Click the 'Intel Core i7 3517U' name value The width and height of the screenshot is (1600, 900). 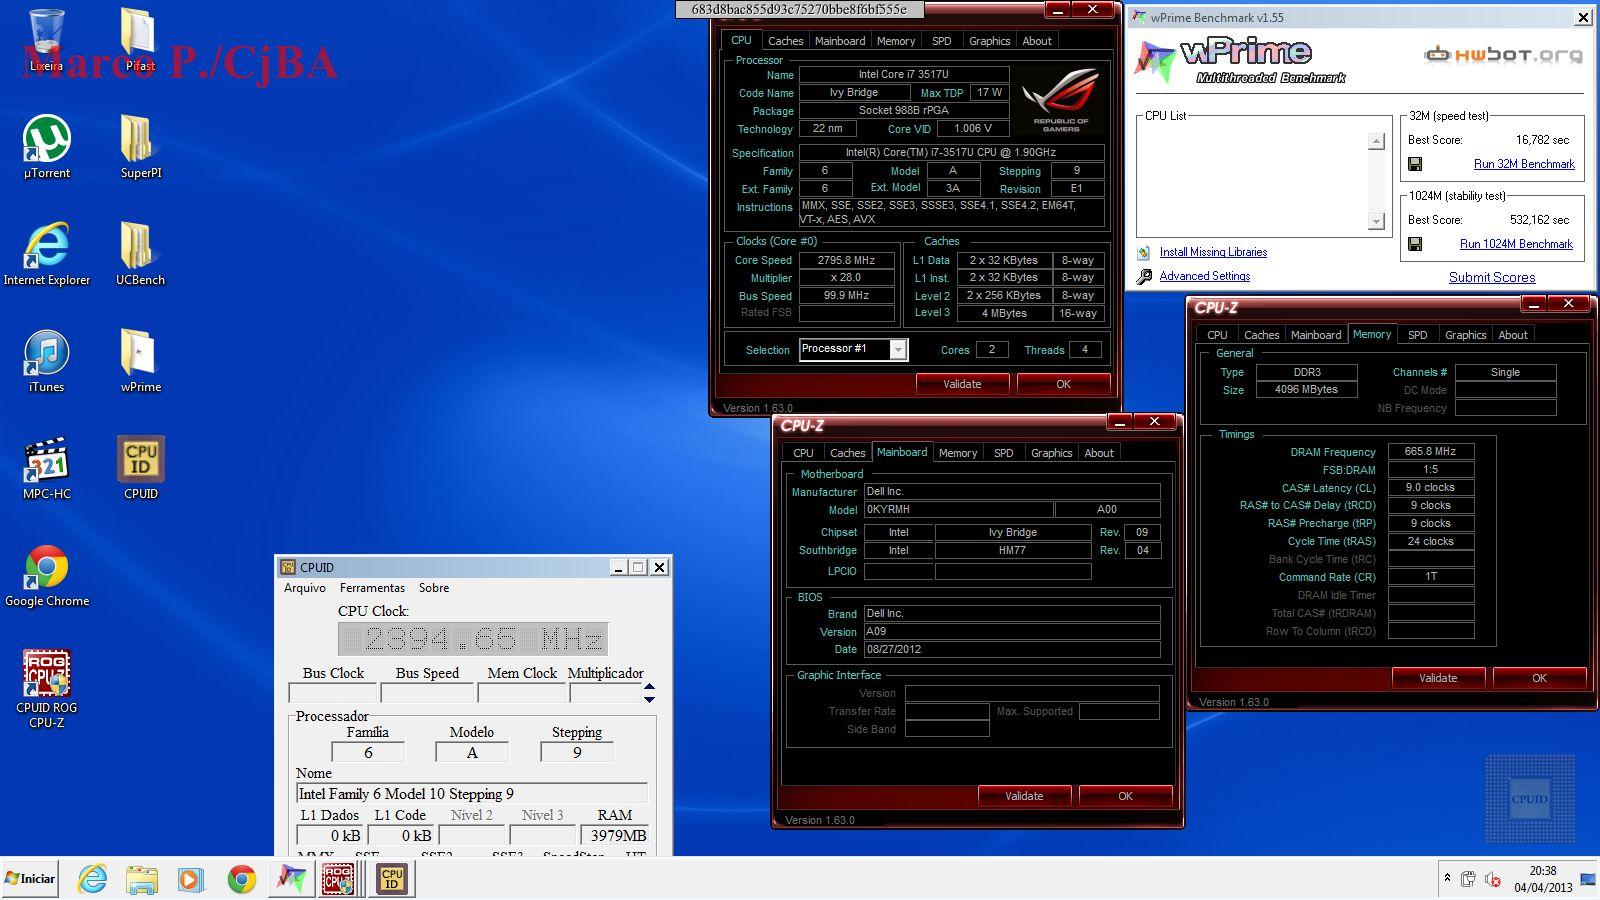click(x=903, y=74)
